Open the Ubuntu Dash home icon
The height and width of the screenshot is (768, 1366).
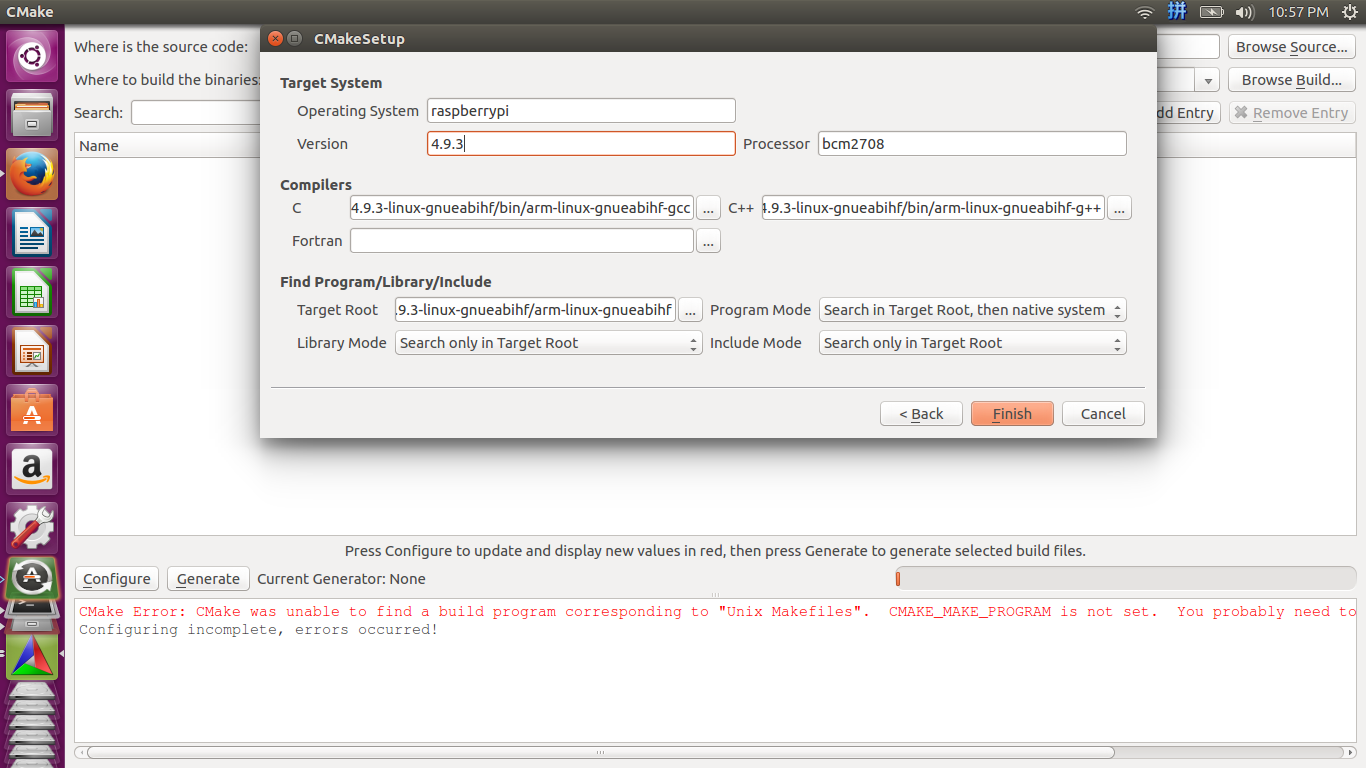[x=32, y=56]
